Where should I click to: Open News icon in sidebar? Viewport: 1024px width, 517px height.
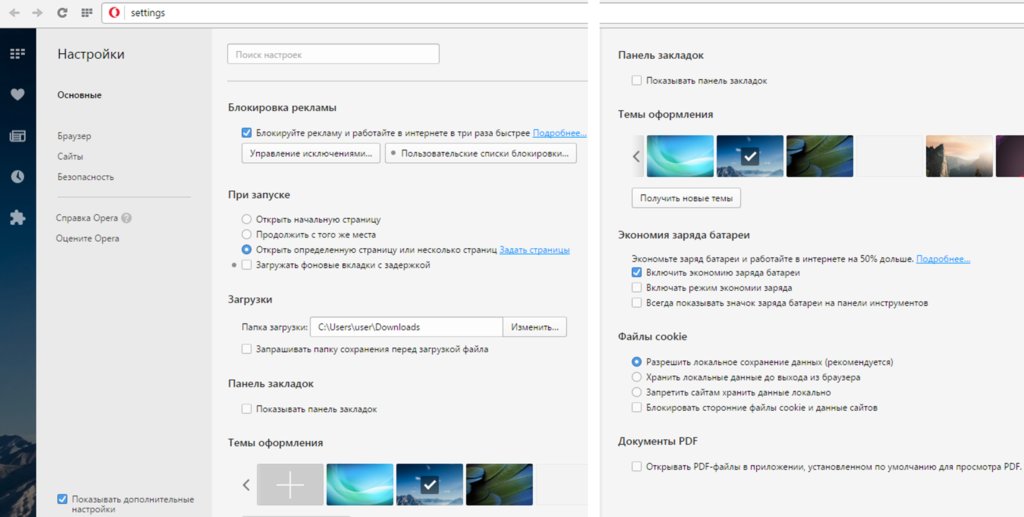[x=18, y=136]
